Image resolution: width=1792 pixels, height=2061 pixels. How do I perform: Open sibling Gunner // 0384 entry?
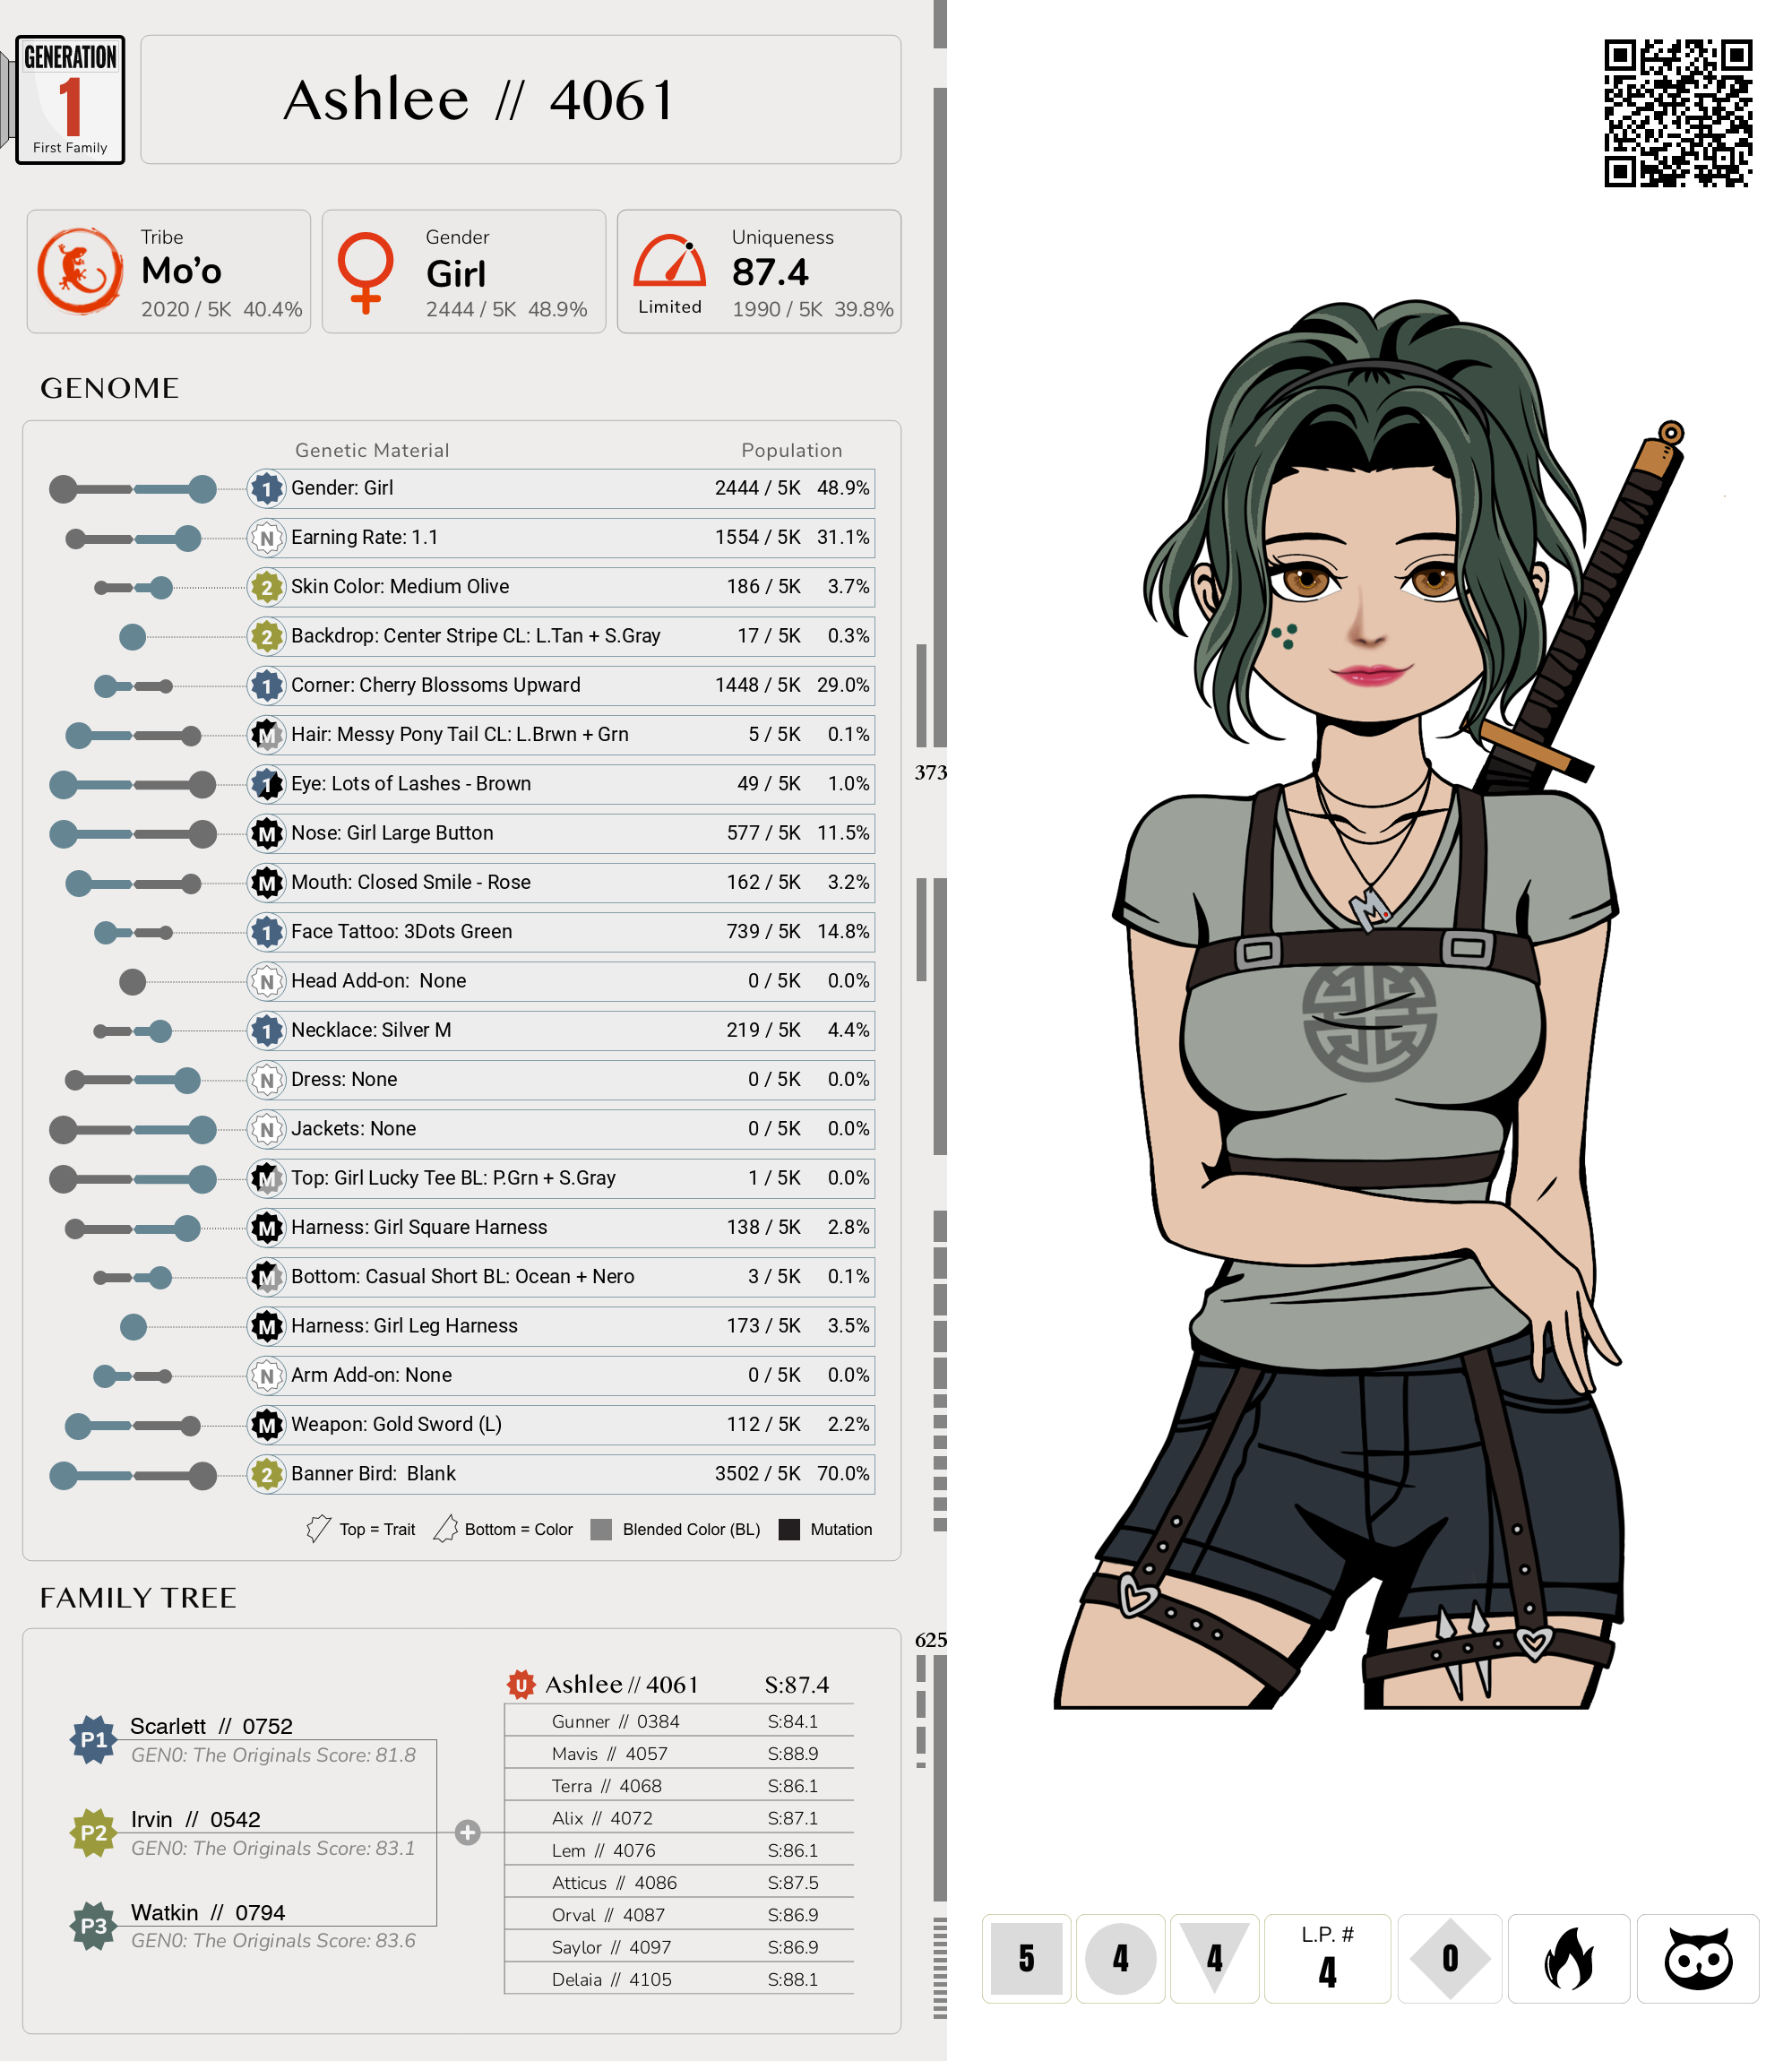pyautogui.click(x=615, y=1721)
